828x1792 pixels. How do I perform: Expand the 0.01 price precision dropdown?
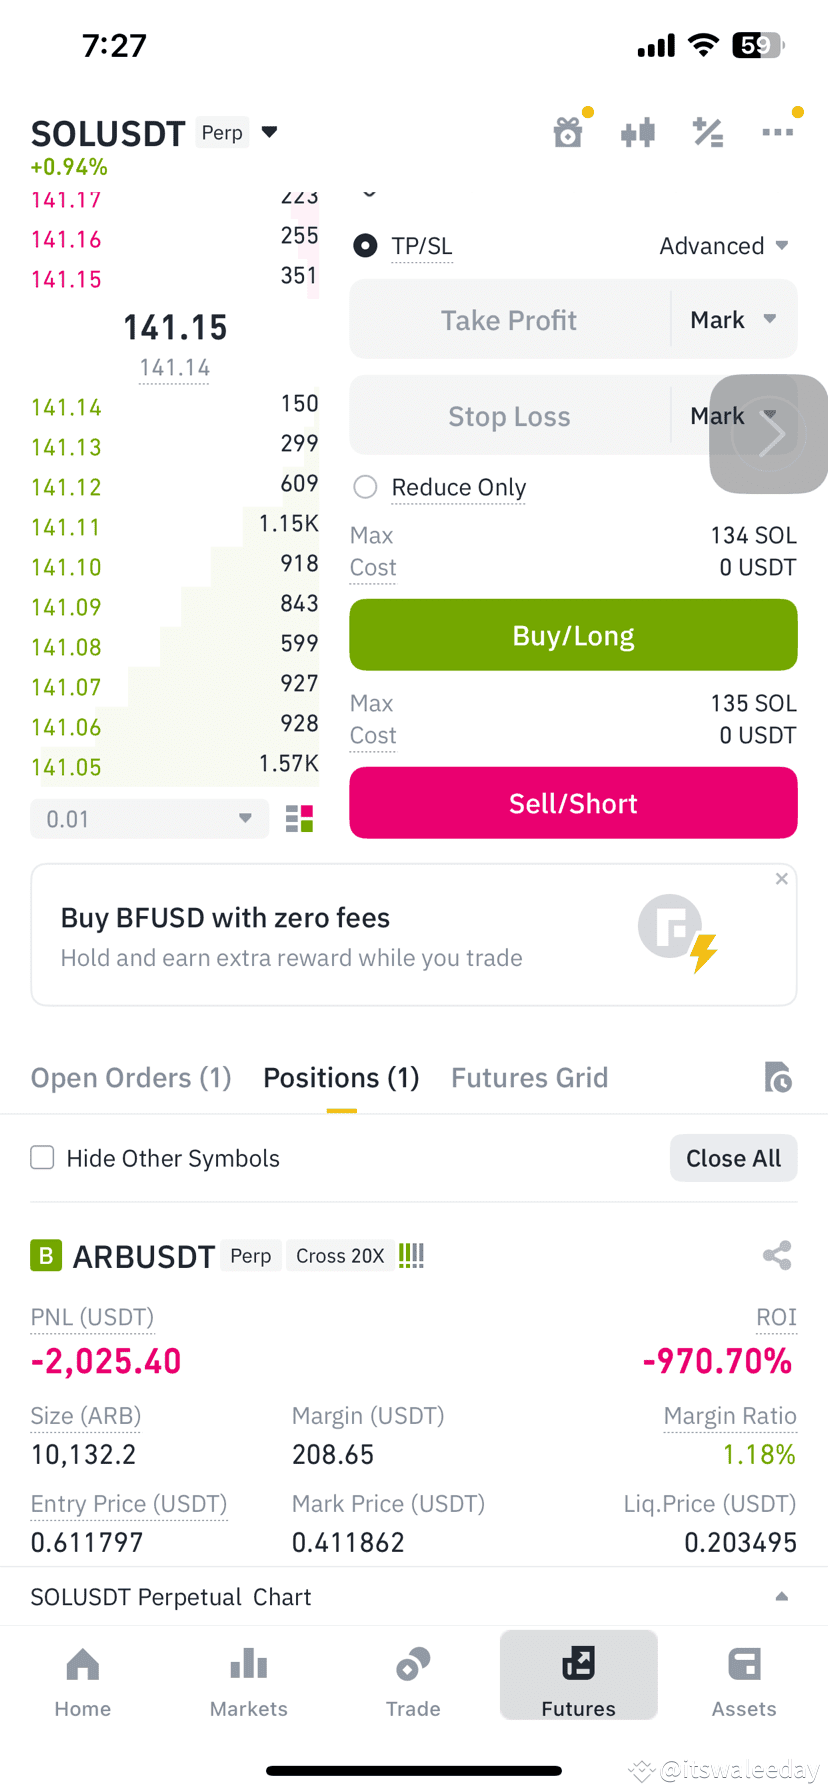click(x=150, y=819)
